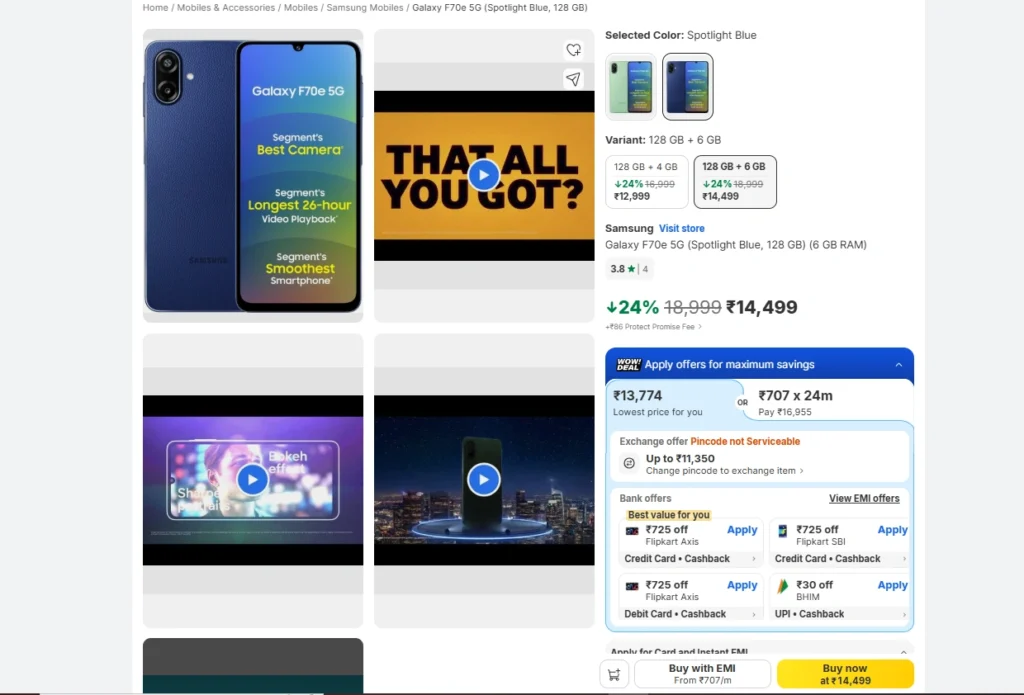Screen dimensions: 1024x695
Task: Play the Bokeh effect video
Action: pos(253,480)
